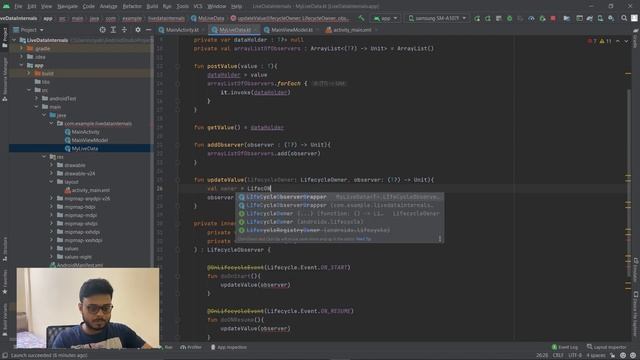Viewport: 640px width, 360px height.
Task: Choose LifecycleRegistryOwner completion suggestion
Action: click(339, 230)
